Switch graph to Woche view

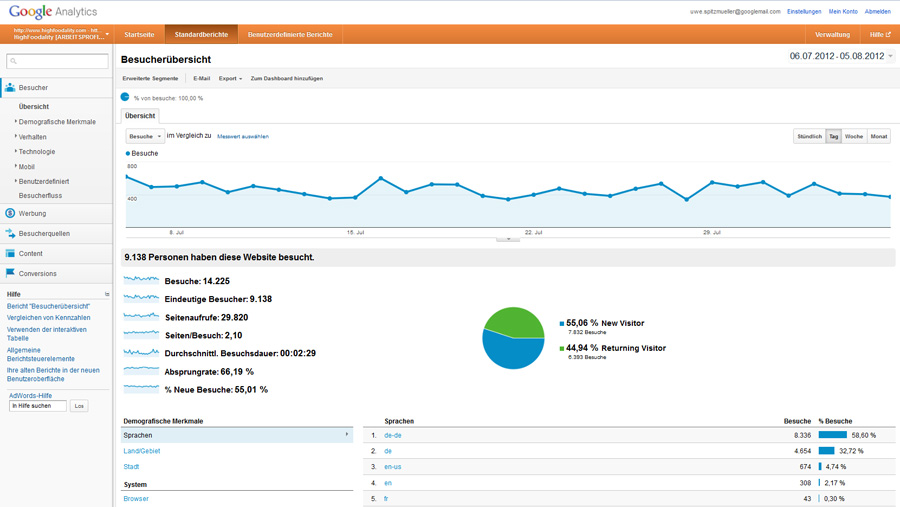(854, 136)
